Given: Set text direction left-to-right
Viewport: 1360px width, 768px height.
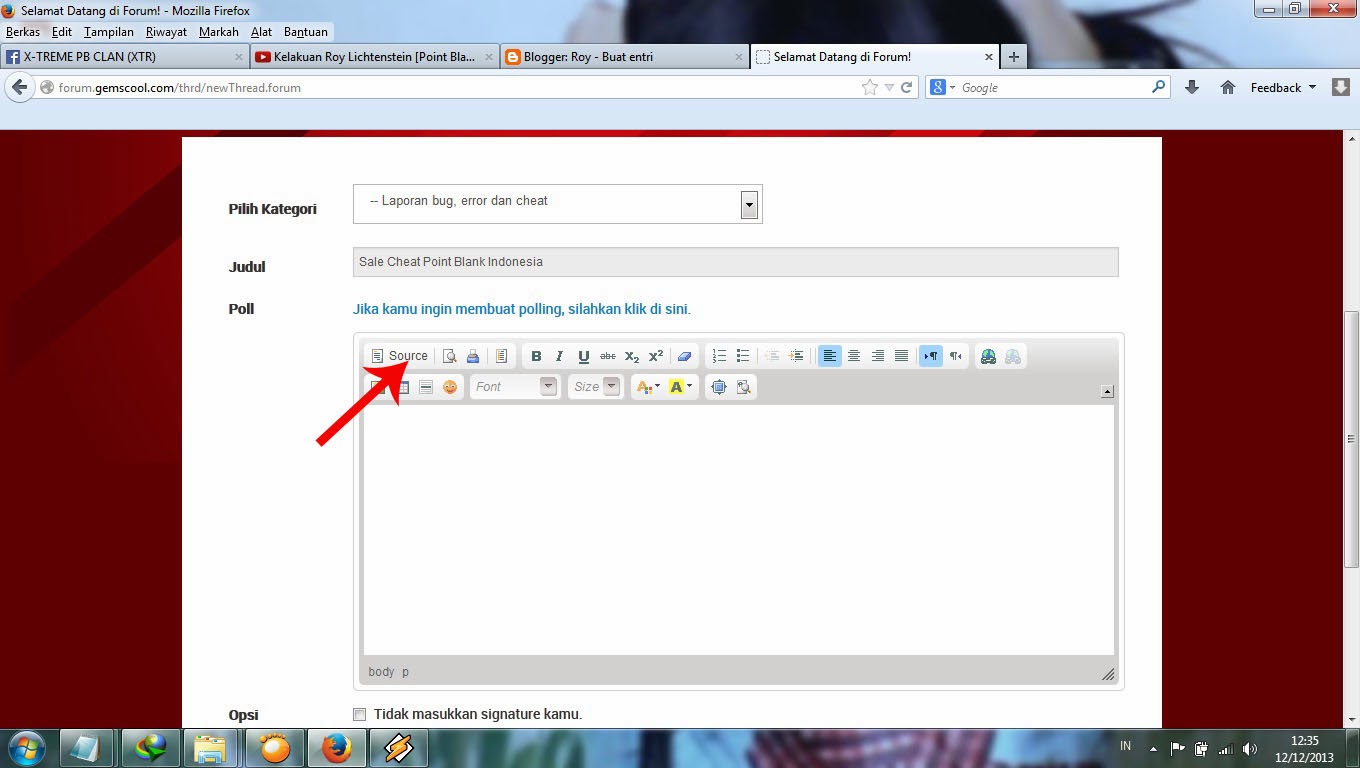Looking at the screenshot, I should 931,356.
